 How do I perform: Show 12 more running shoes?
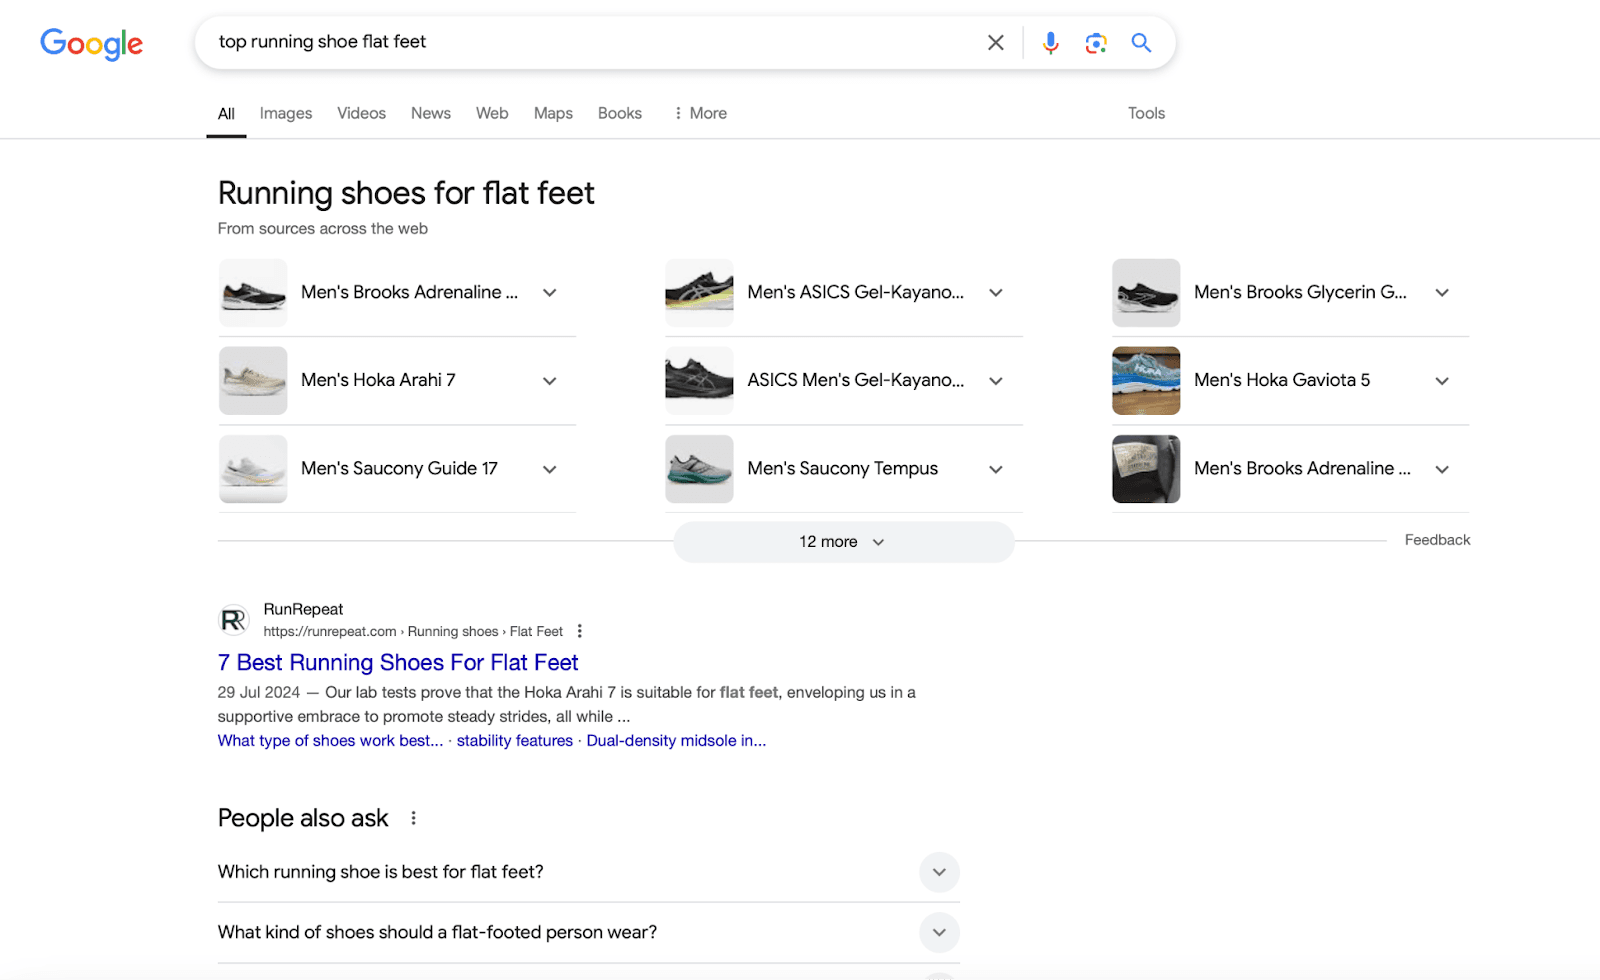pos(843,541)
